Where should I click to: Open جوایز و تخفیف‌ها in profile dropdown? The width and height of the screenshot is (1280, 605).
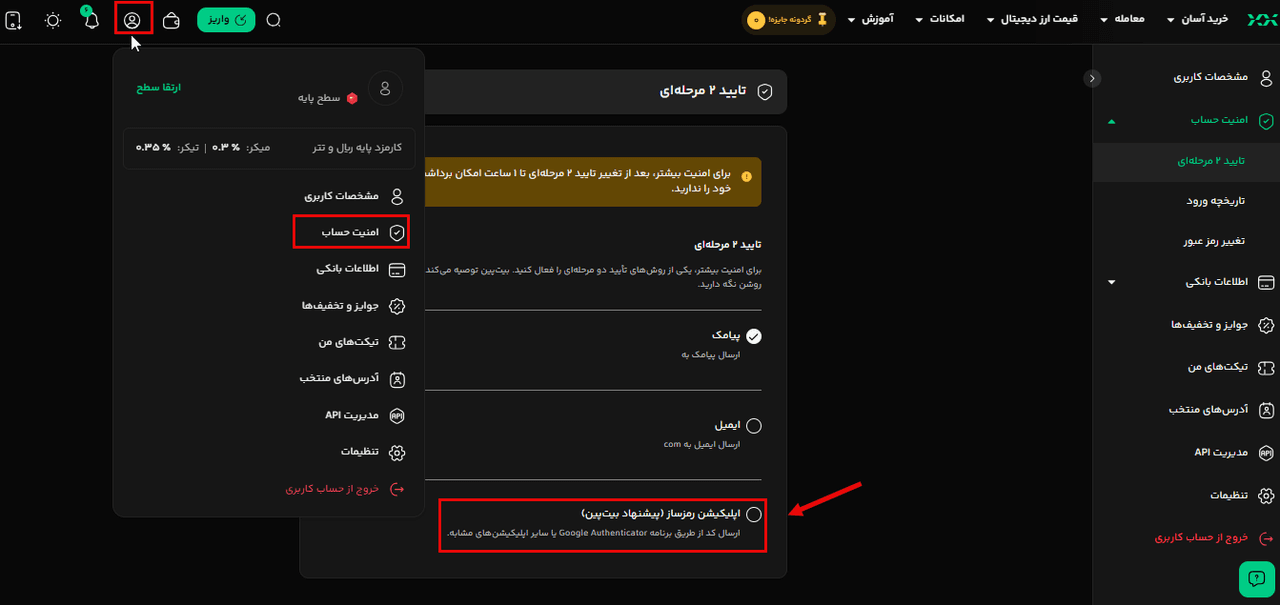coord(354,306)
